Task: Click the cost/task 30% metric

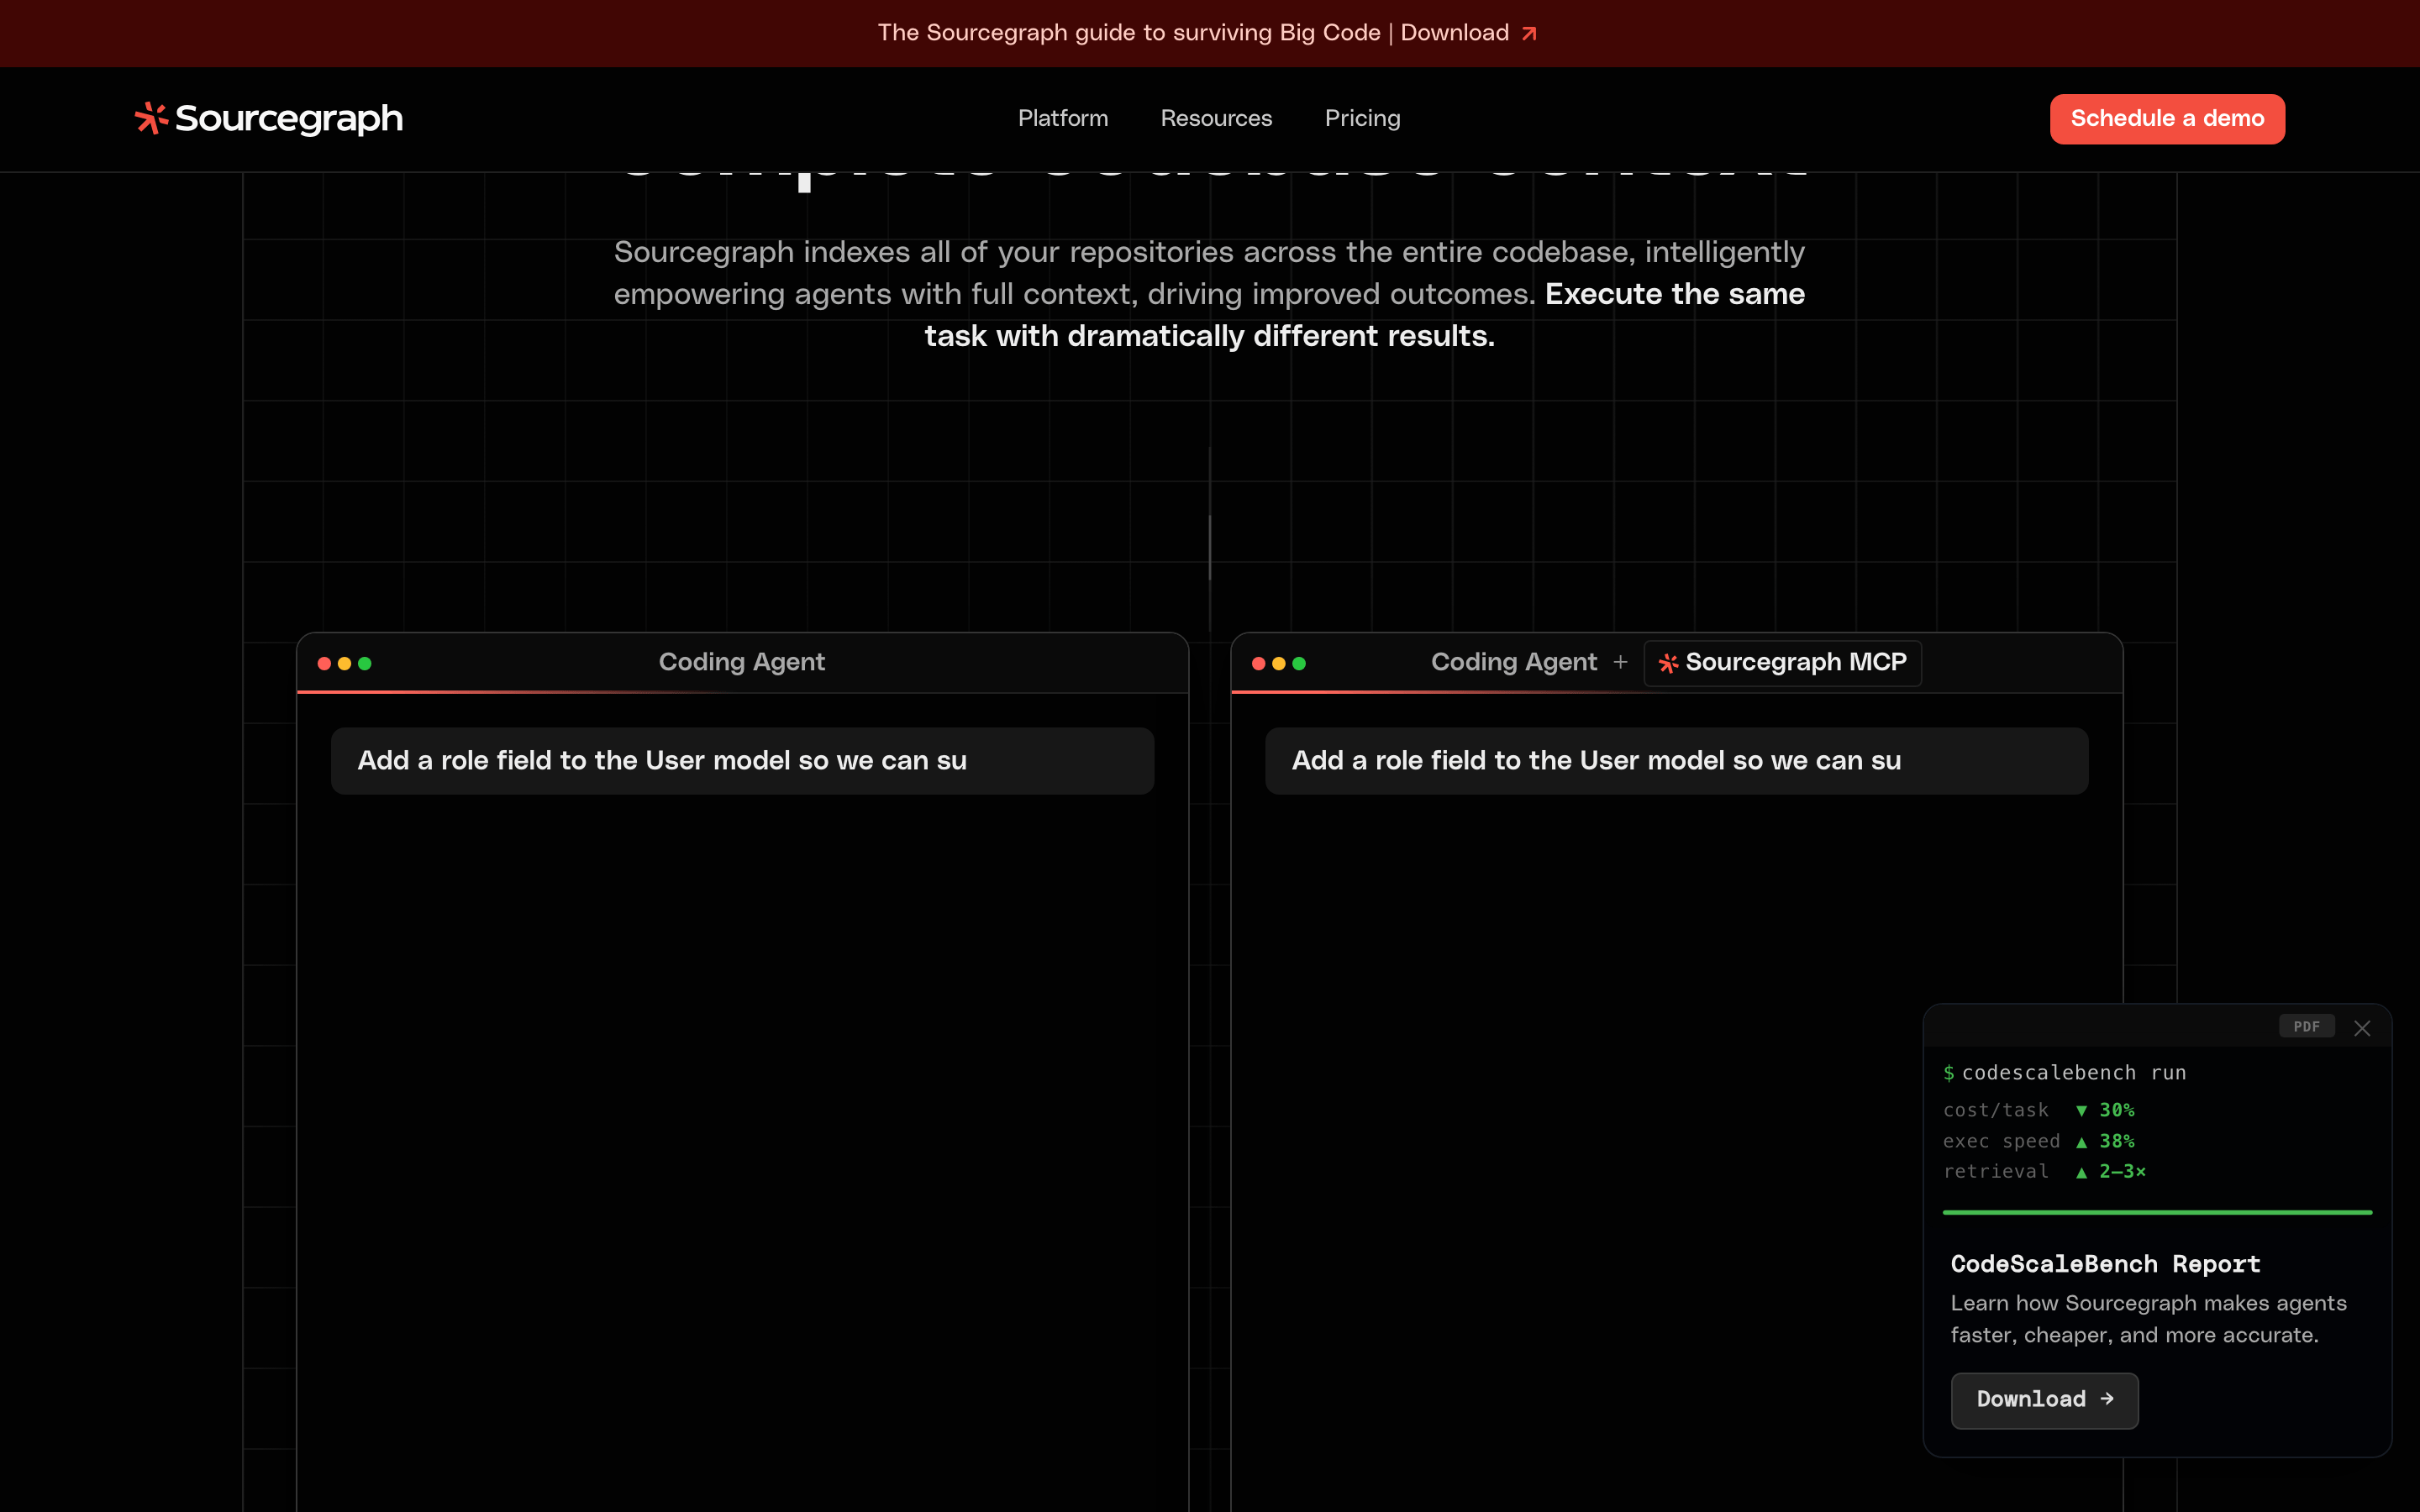Action: 2038,1110
